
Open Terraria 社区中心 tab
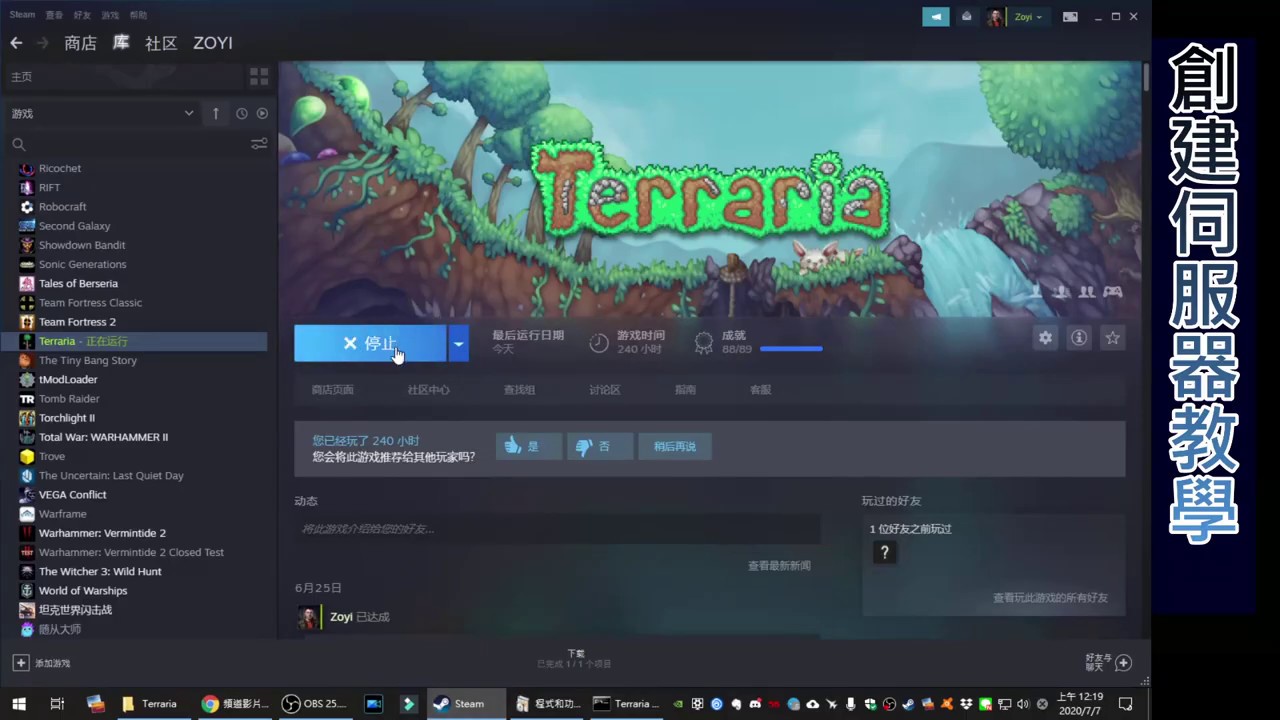[x=428, y=390]
